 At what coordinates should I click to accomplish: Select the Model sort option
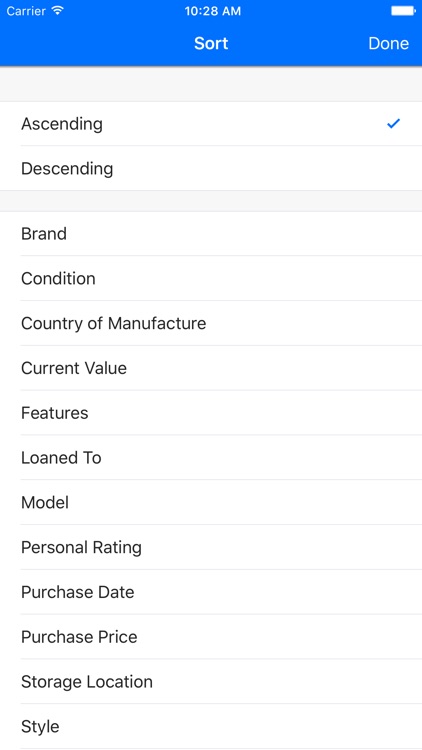[211, 503]
